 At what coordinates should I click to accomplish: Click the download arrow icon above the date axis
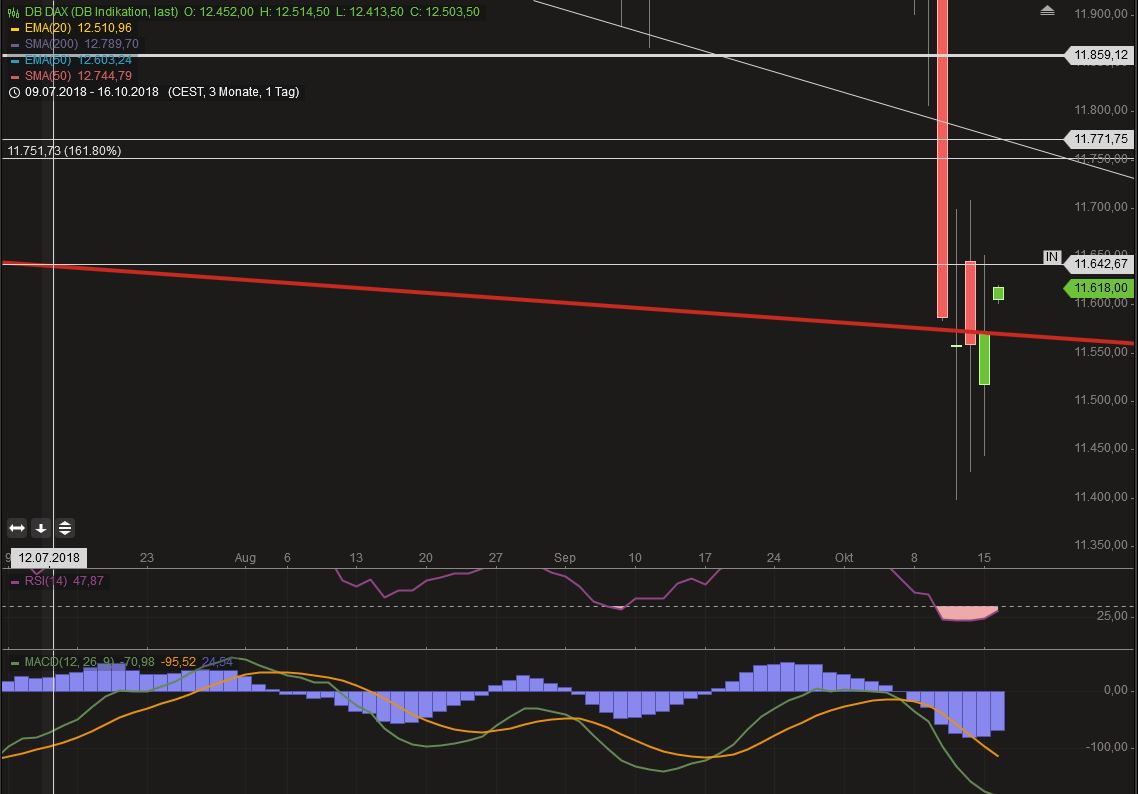tap(40, 527)
